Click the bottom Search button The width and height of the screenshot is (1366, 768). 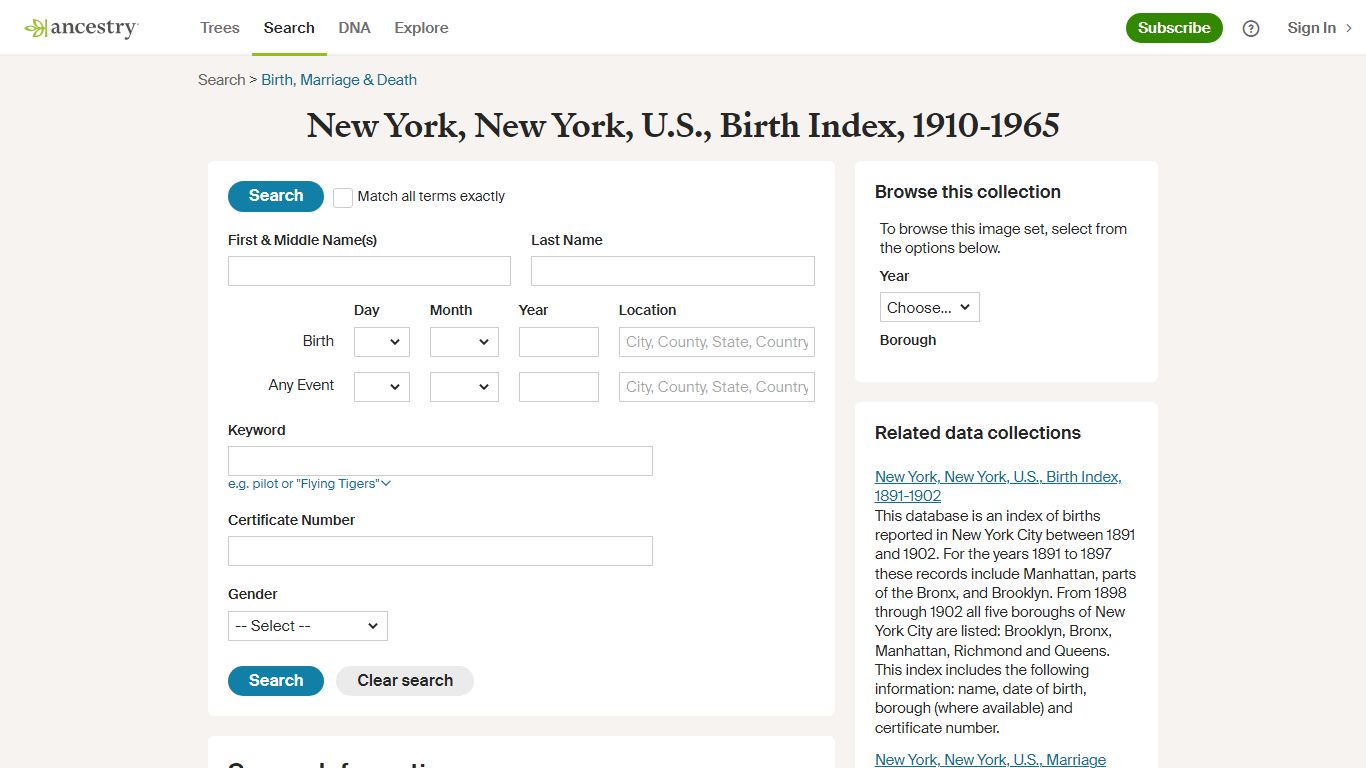tap(276, 681)
